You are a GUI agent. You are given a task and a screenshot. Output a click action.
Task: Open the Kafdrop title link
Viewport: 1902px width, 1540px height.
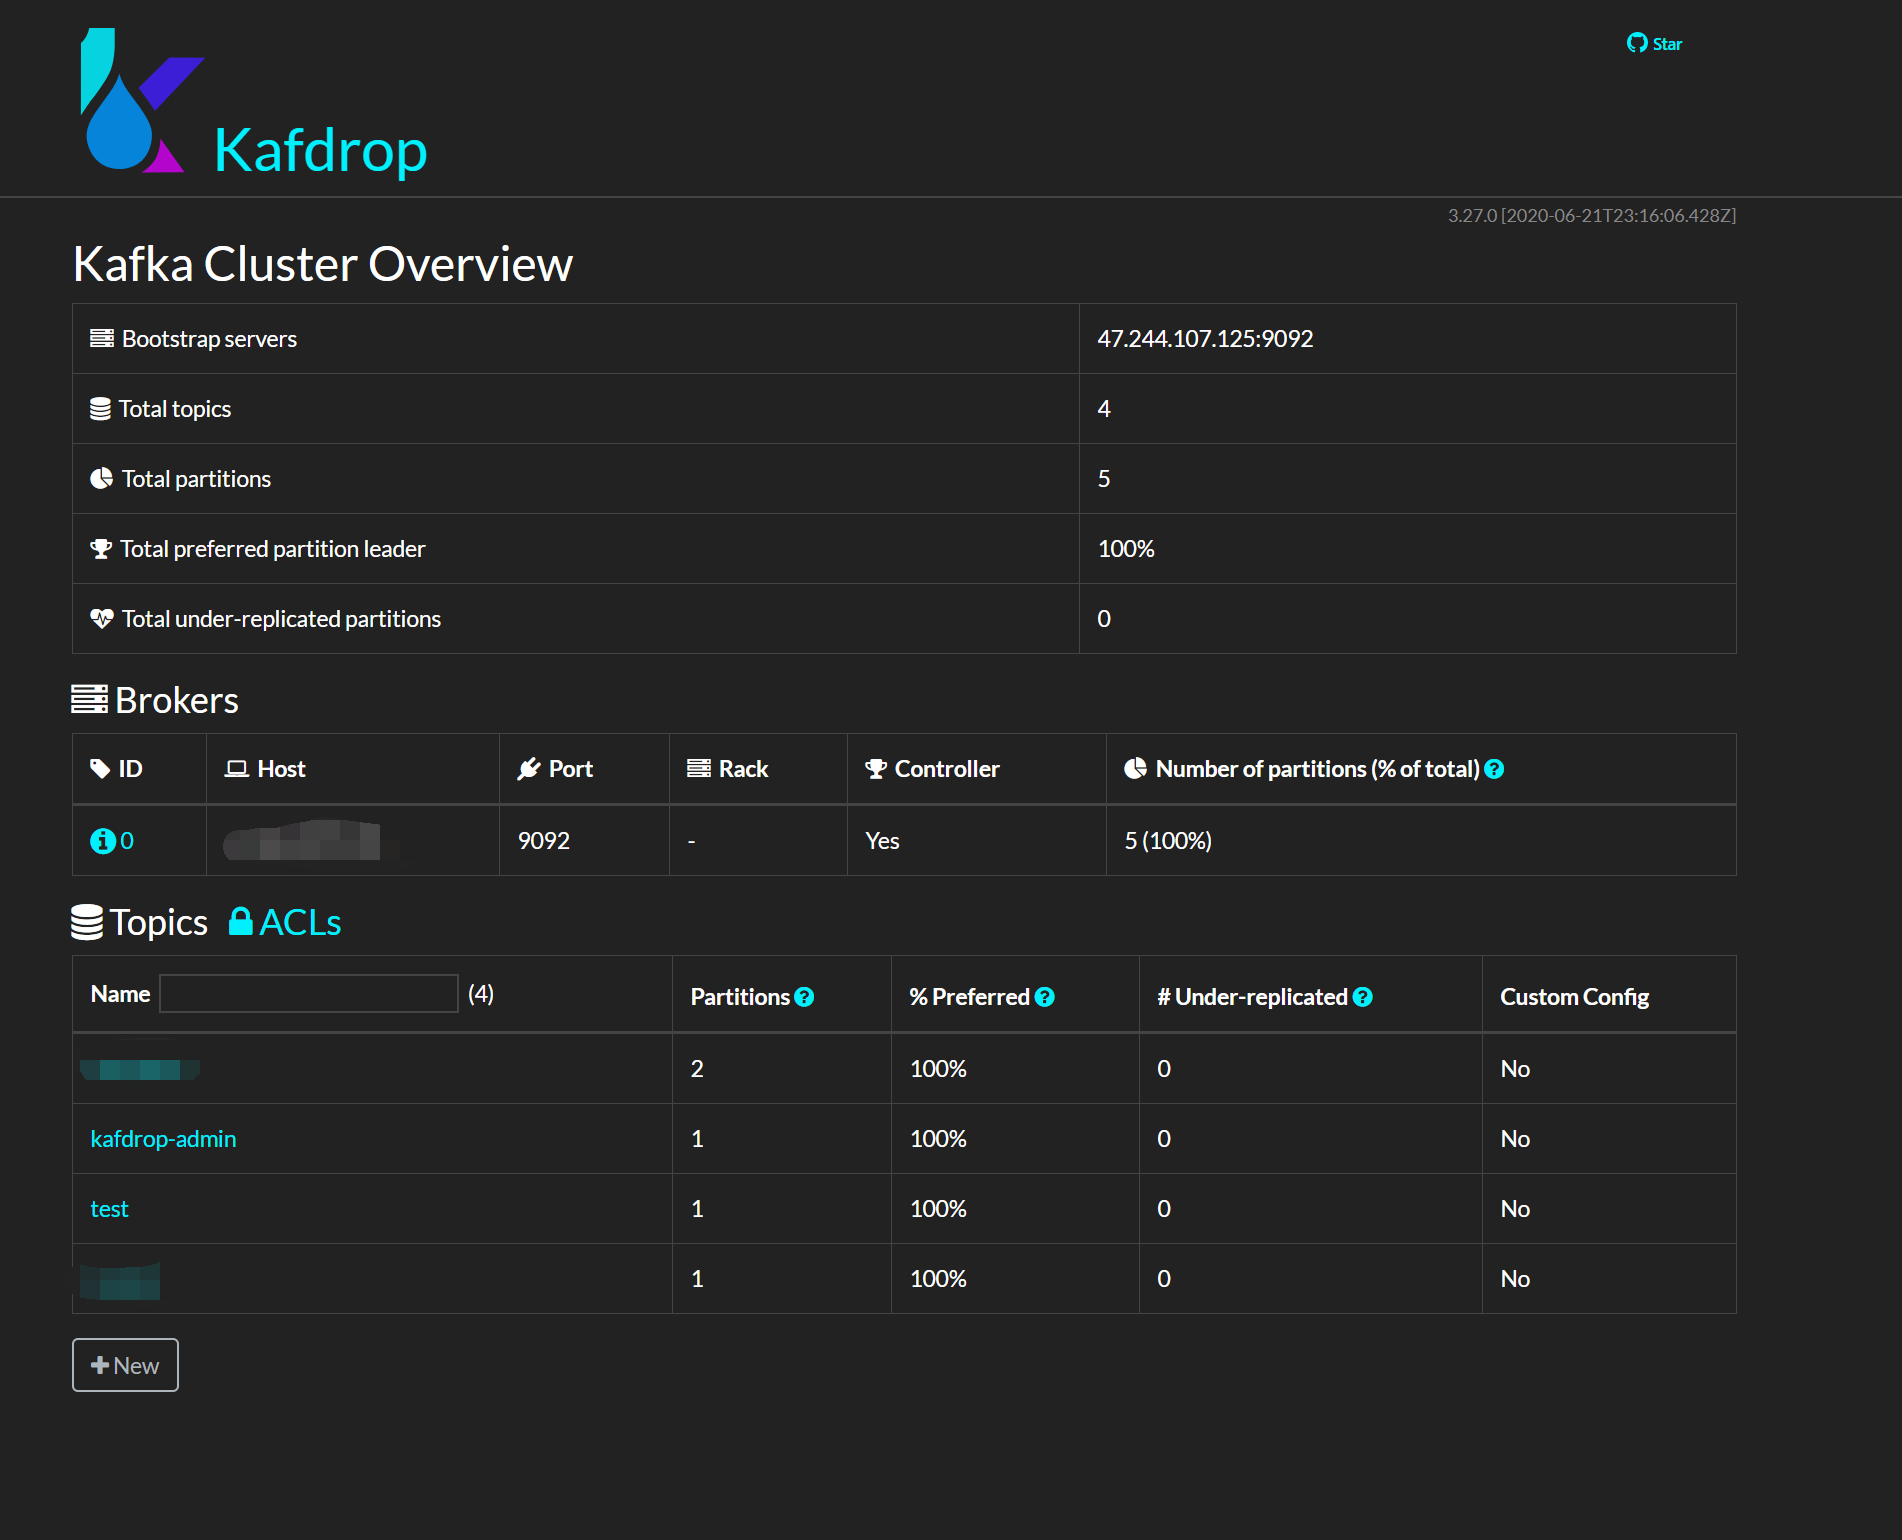click(x=320, y=150)
